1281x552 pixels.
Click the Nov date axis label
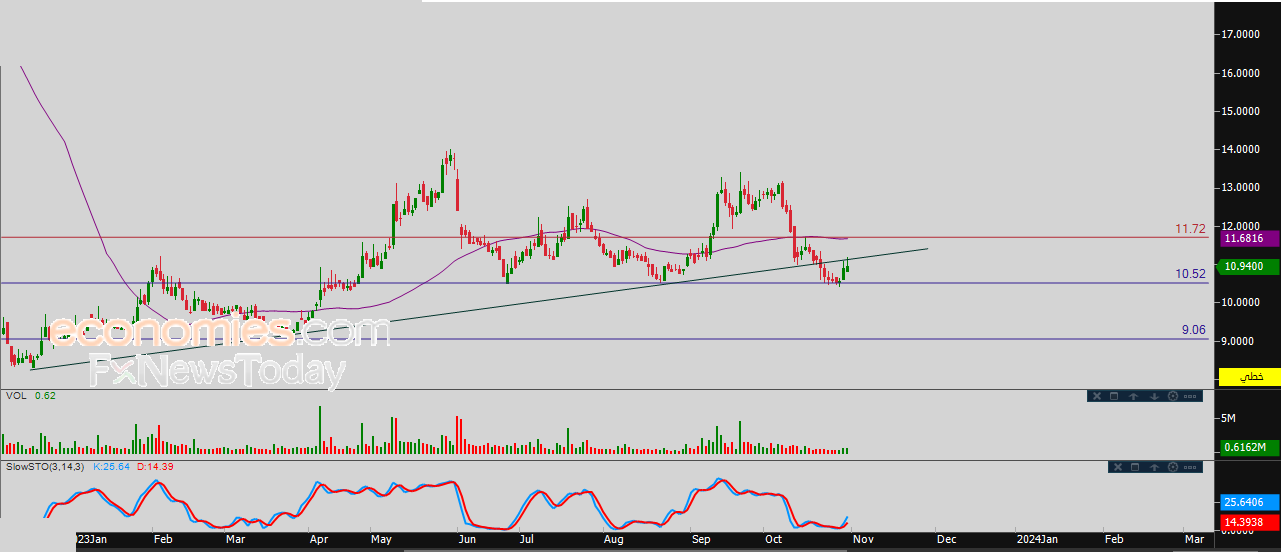pyautogui.click(x=863, y=540)
